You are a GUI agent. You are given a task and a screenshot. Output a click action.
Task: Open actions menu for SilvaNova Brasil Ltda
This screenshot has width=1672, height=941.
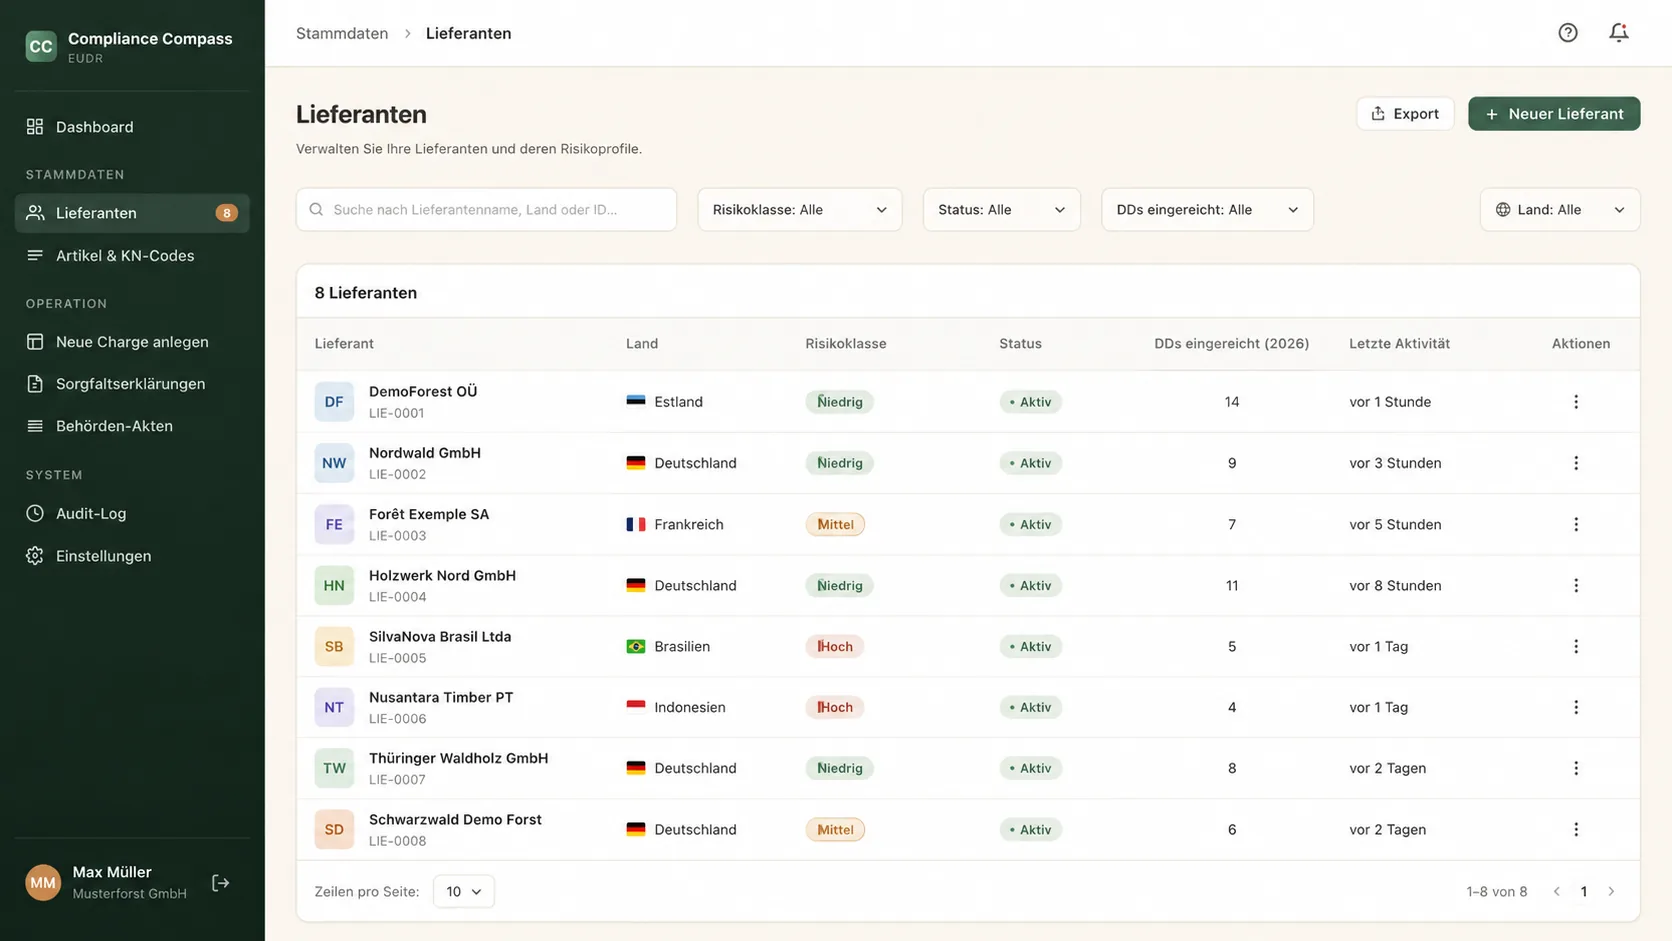pyautogui.click(x=1576, y=646)
